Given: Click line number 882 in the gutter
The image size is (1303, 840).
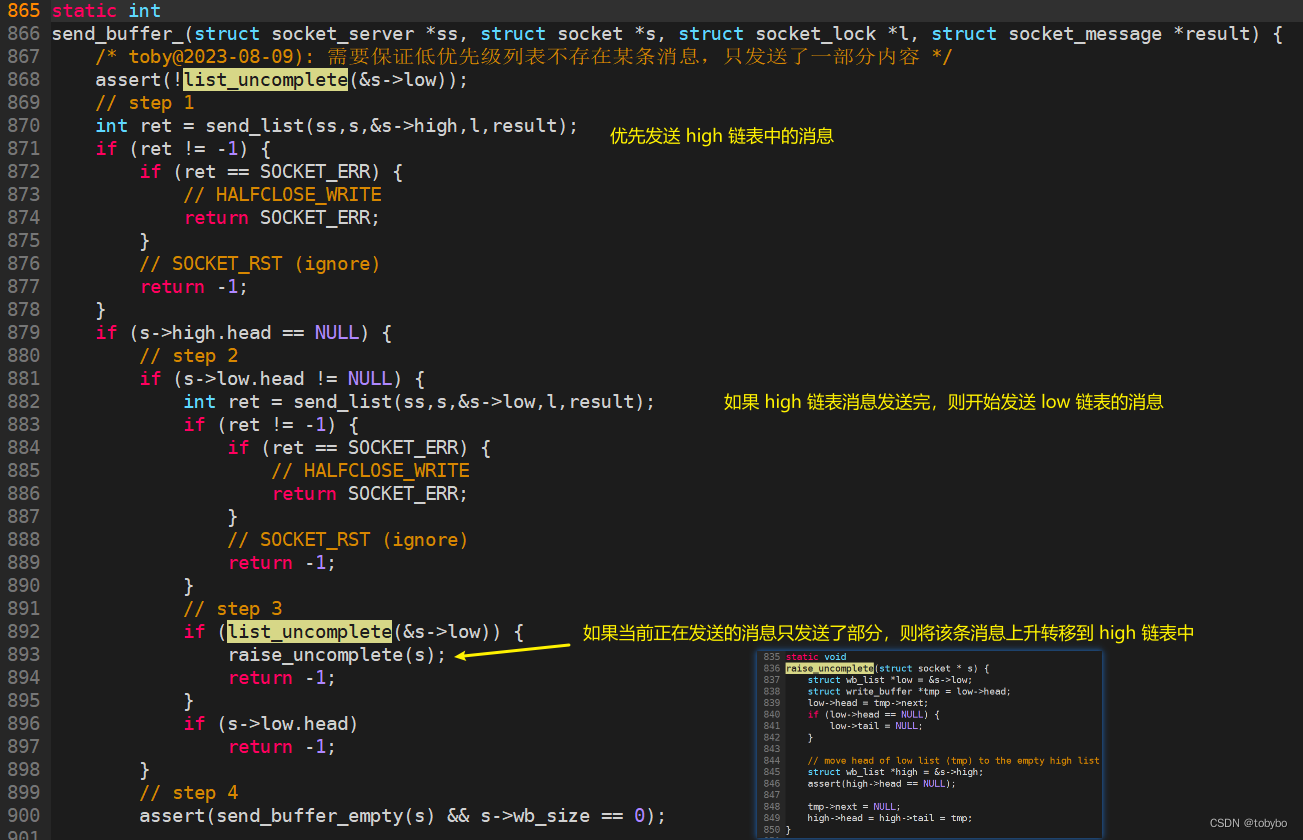Looking at the screenshot, I should 22,402.
